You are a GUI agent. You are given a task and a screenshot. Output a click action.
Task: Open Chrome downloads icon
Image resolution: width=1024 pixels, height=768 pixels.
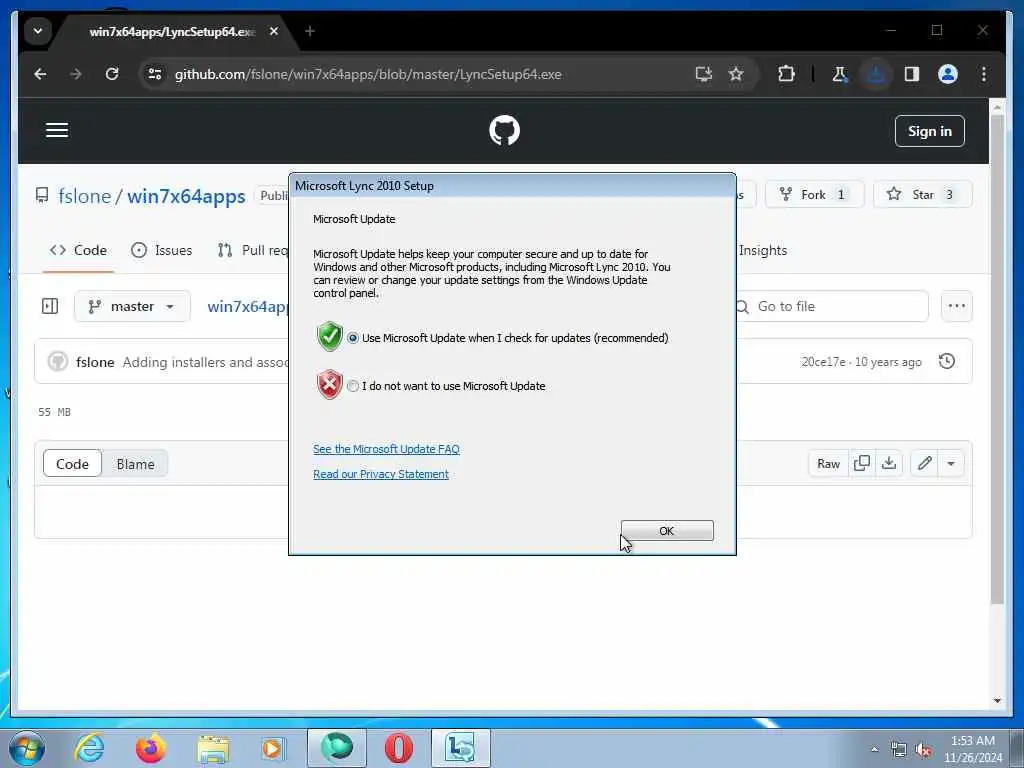(876, 74)
